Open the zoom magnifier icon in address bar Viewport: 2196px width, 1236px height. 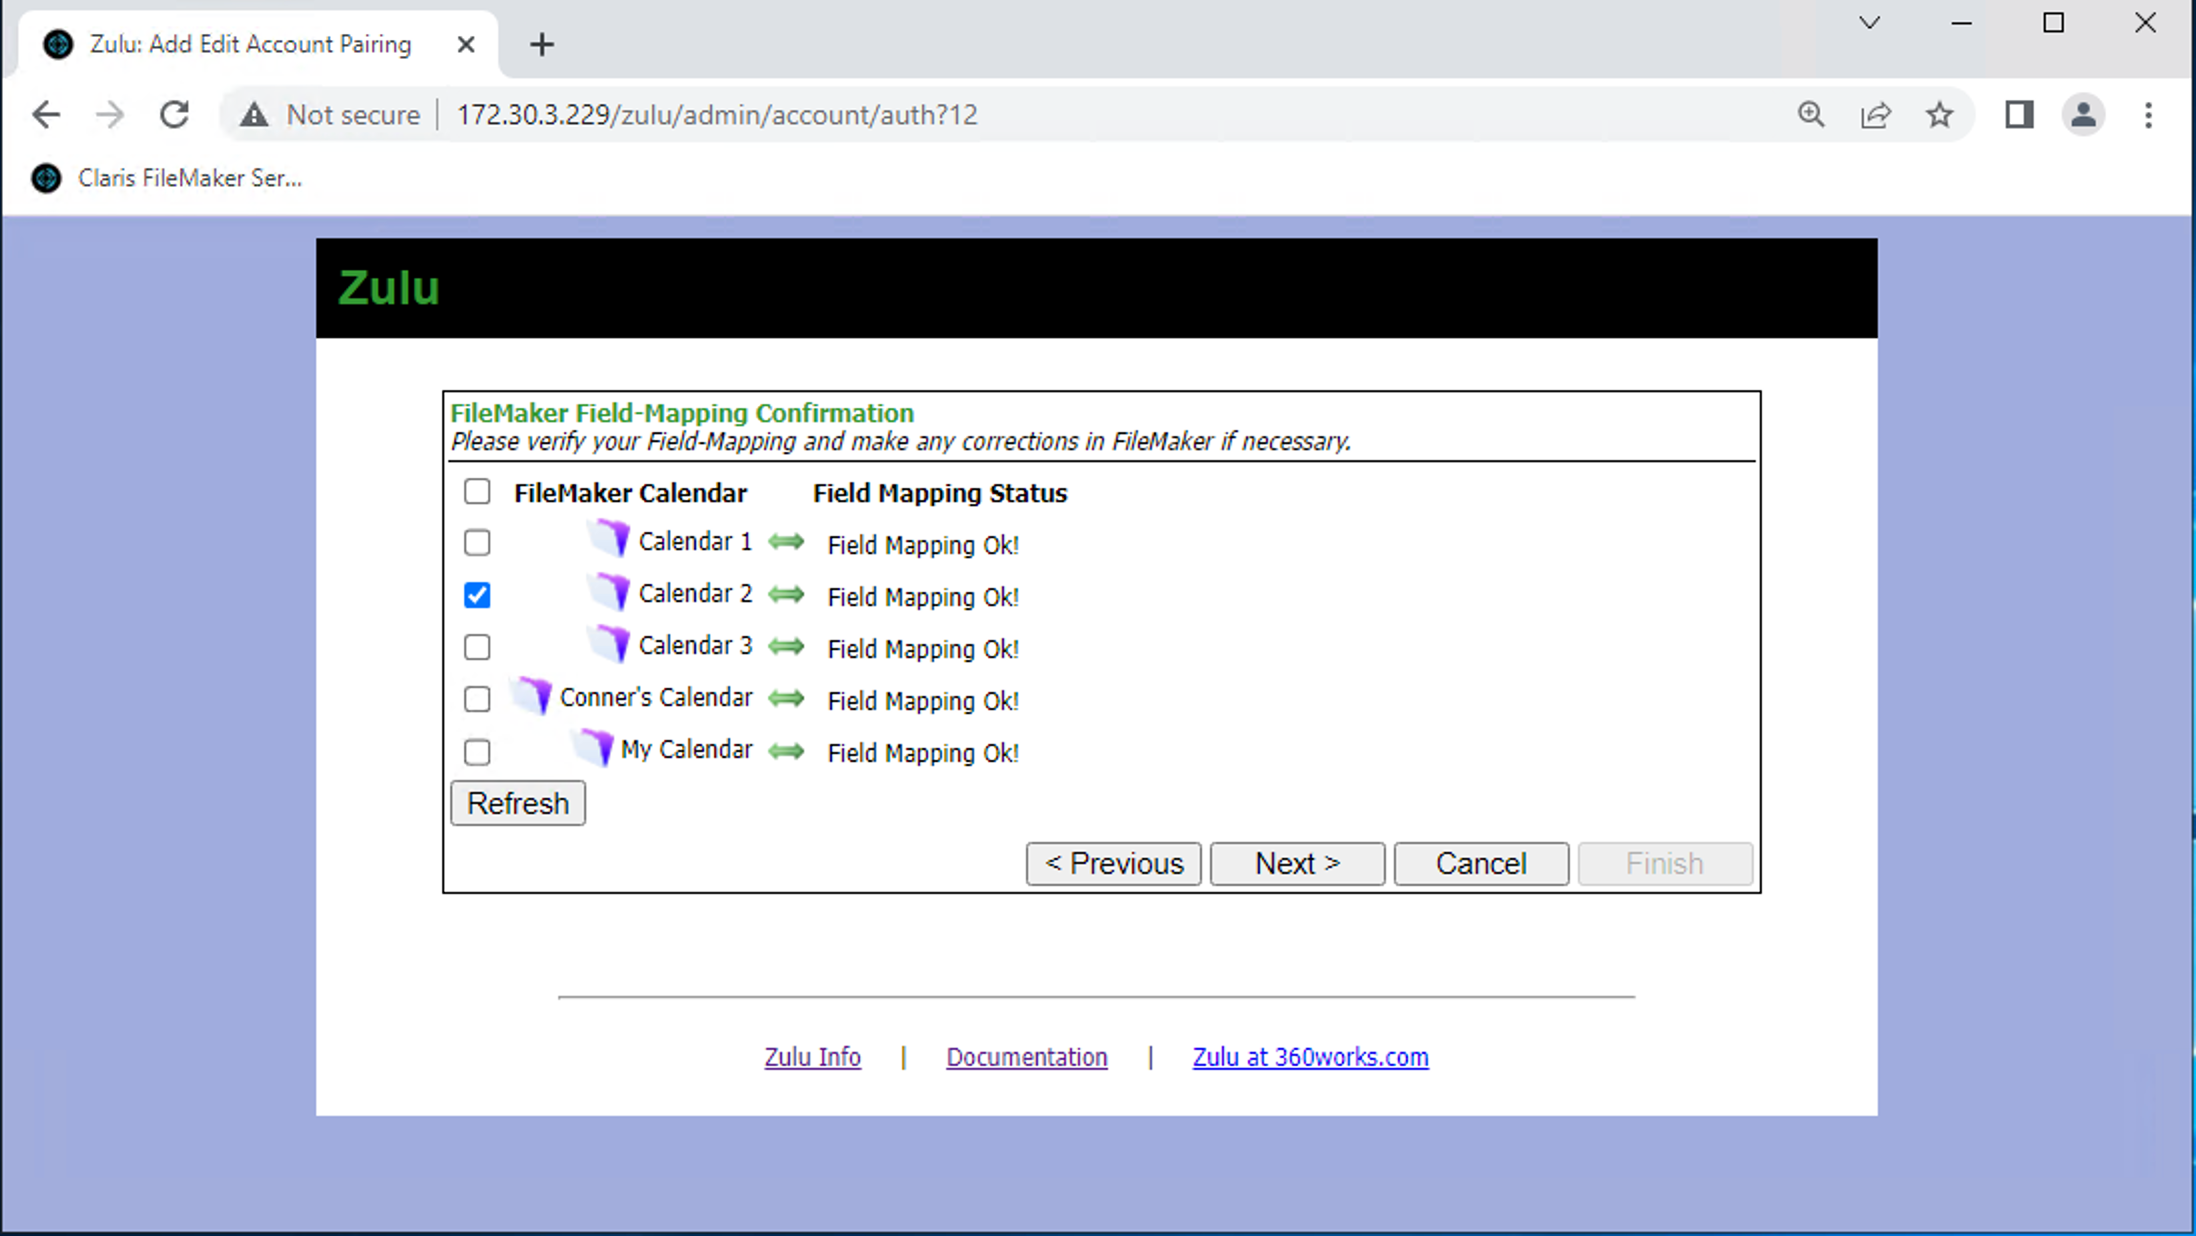[x=1811, y=115]
